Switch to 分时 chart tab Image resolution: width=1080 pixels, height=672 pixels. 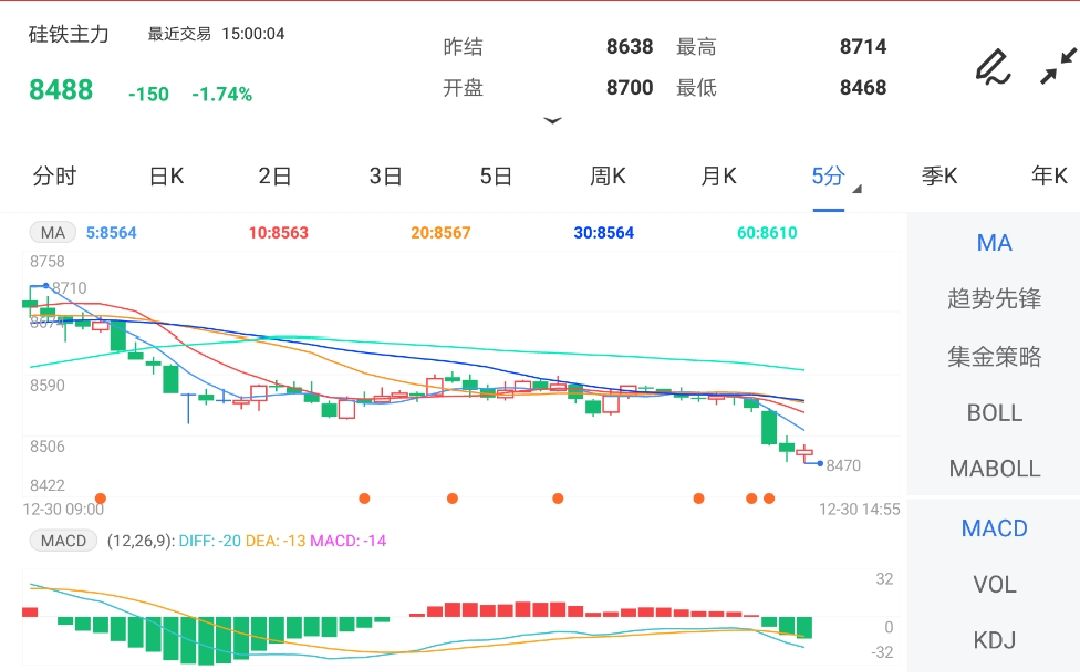[54, 176]
